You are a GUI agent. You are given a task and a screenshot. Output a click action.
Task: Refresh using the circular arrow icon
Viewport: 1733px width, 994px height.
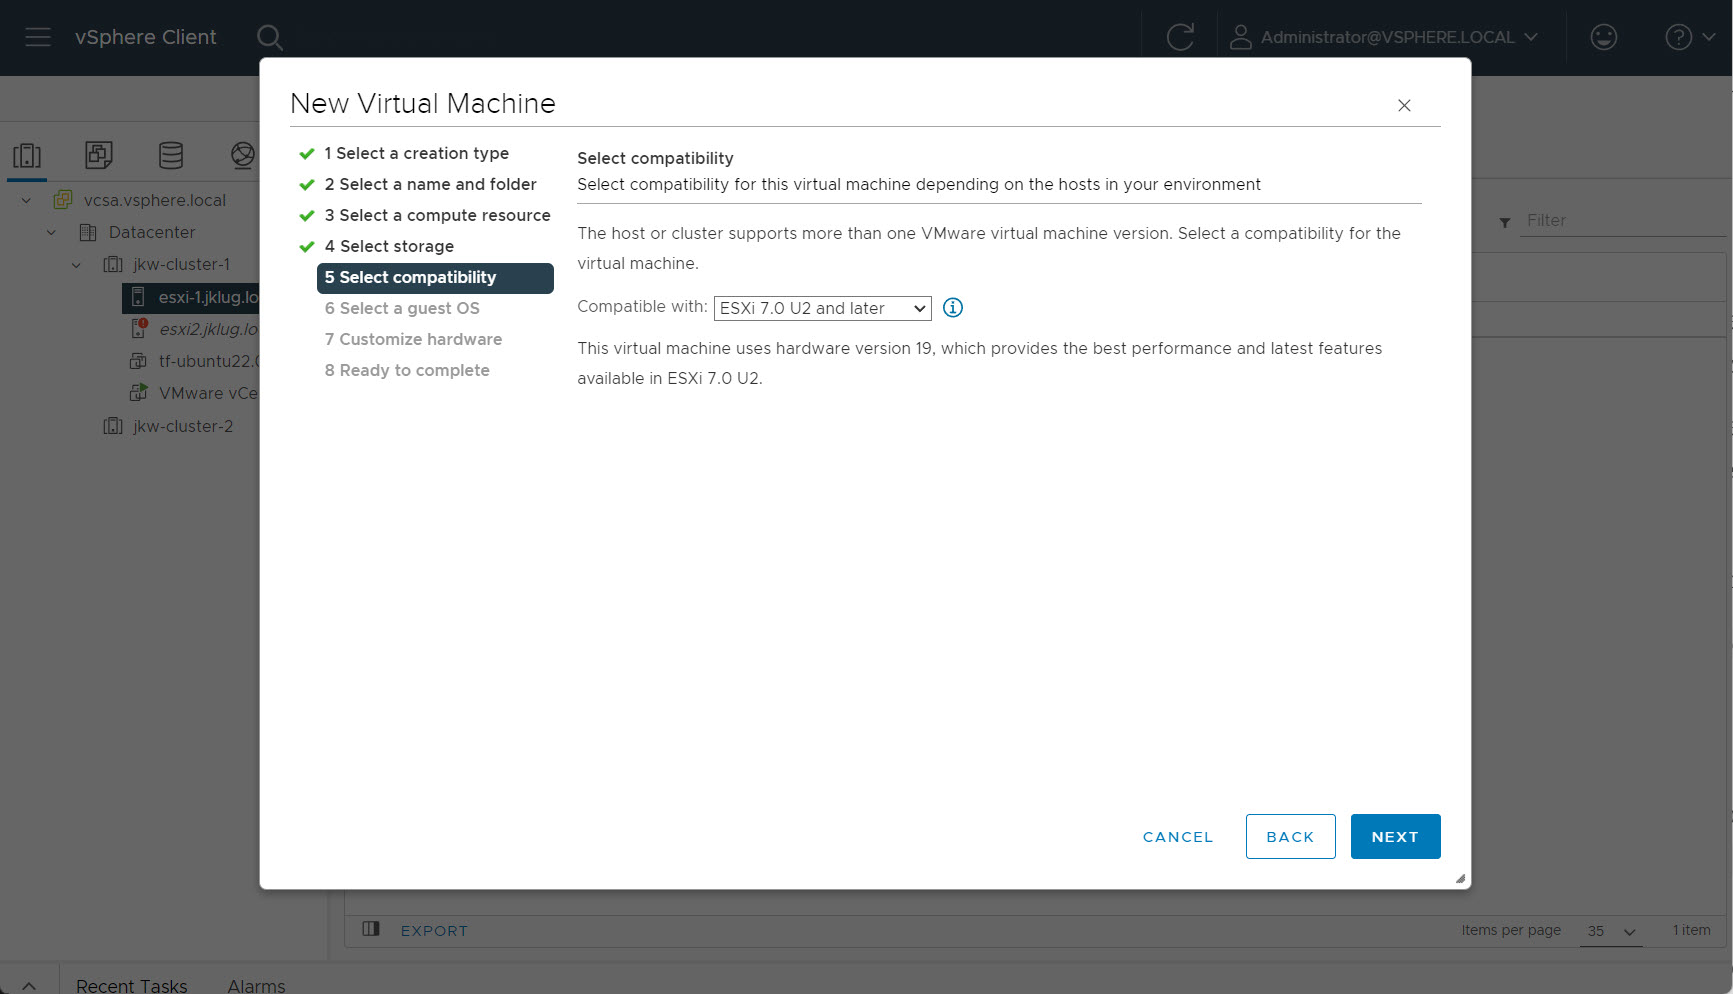click(x=1180, y=38)
